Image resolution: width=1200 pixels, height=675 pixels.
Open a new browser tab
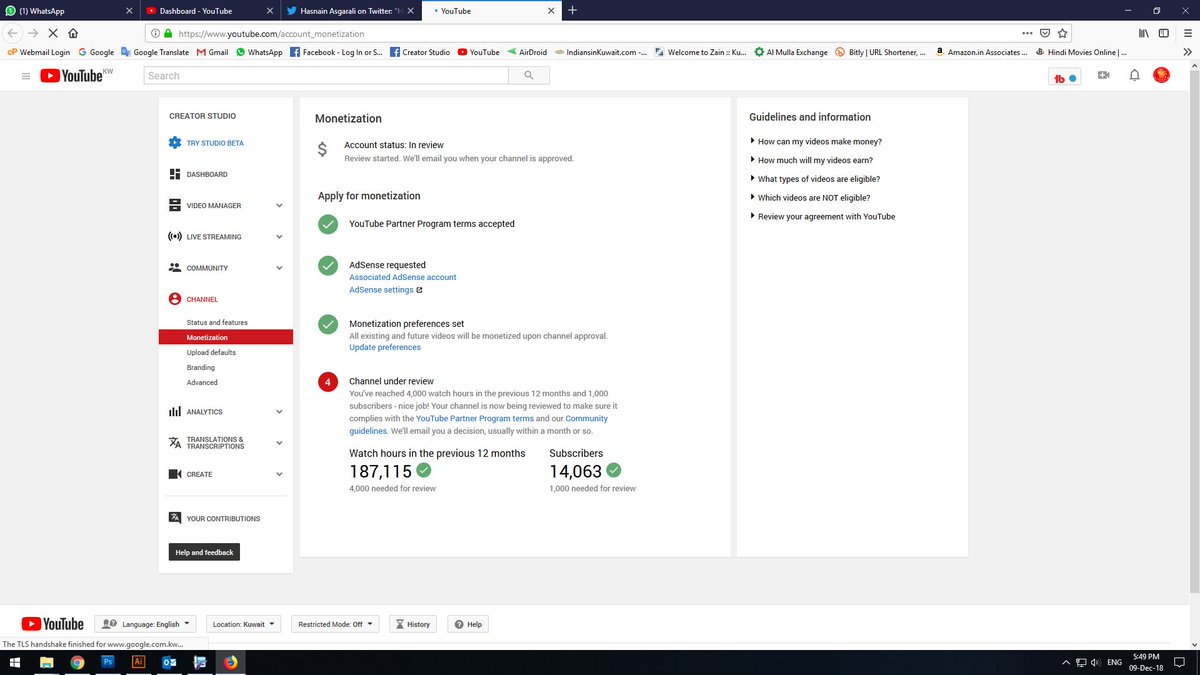pyautogui.click(x=572, y=10)
